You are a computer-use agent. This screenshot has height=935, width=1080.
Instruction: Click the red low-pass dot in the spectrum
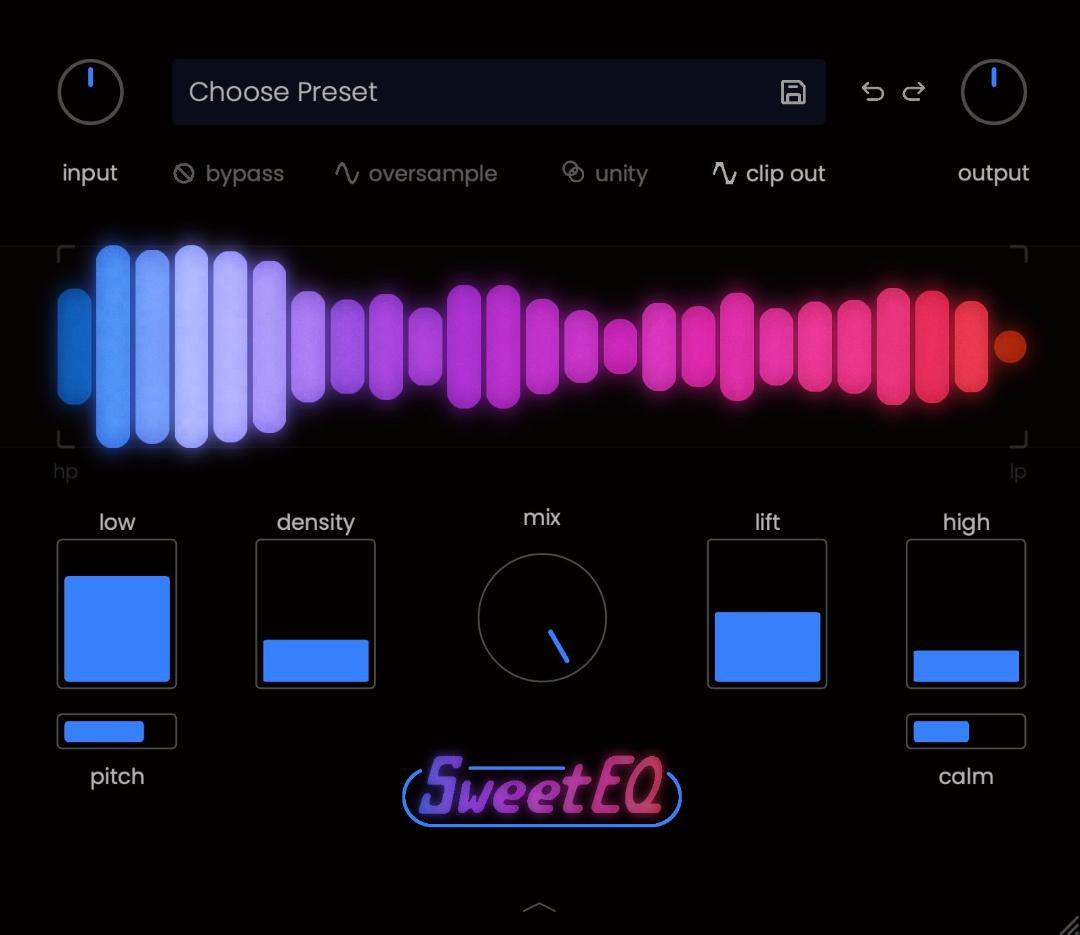1010,347
